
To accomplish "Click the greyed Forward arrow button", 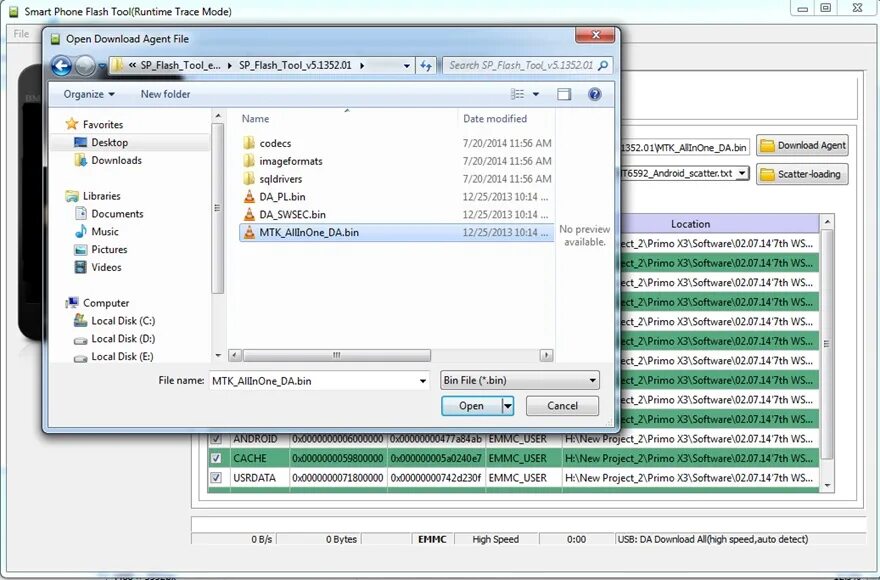I will pos(85,66).
